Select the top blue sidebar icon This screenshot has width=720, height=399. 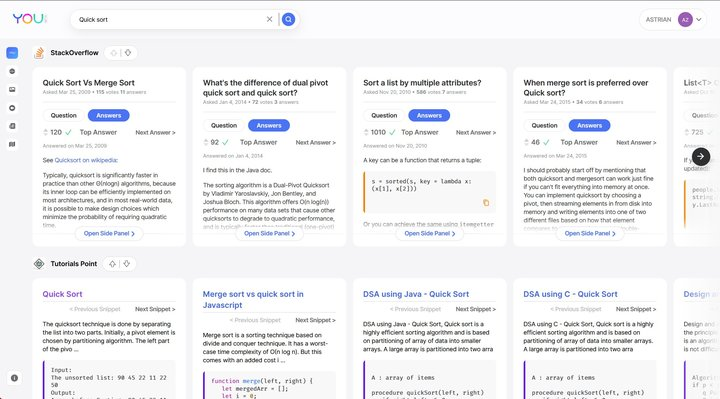[x=12, y=53]
